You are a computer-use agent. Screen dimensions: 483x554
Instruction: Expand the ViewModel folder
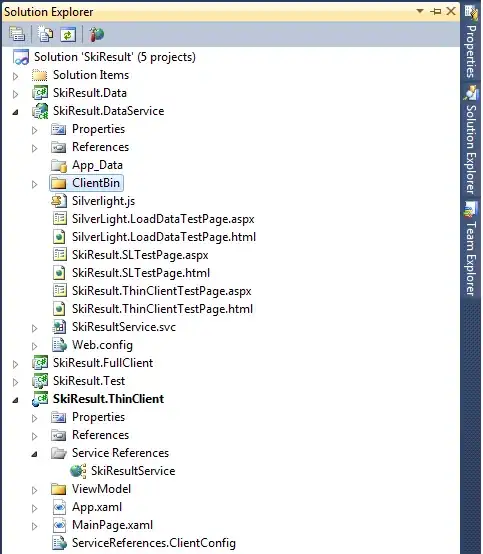coord(34,490)
